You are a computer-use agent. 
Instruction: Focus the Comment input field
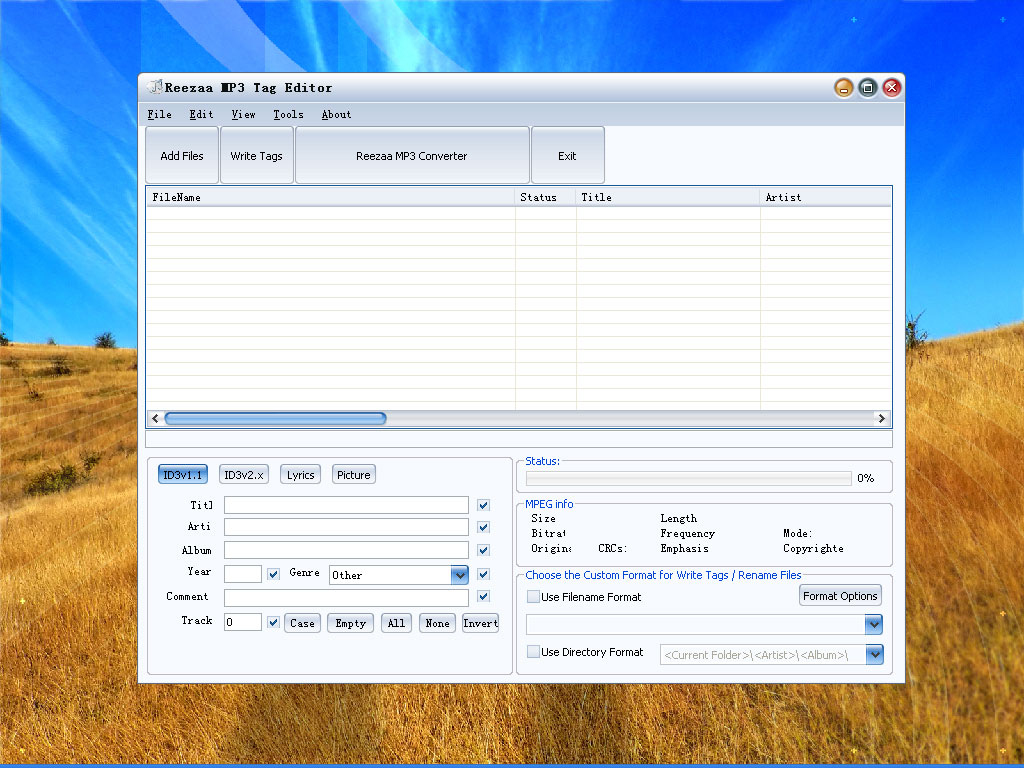[346, 597]
